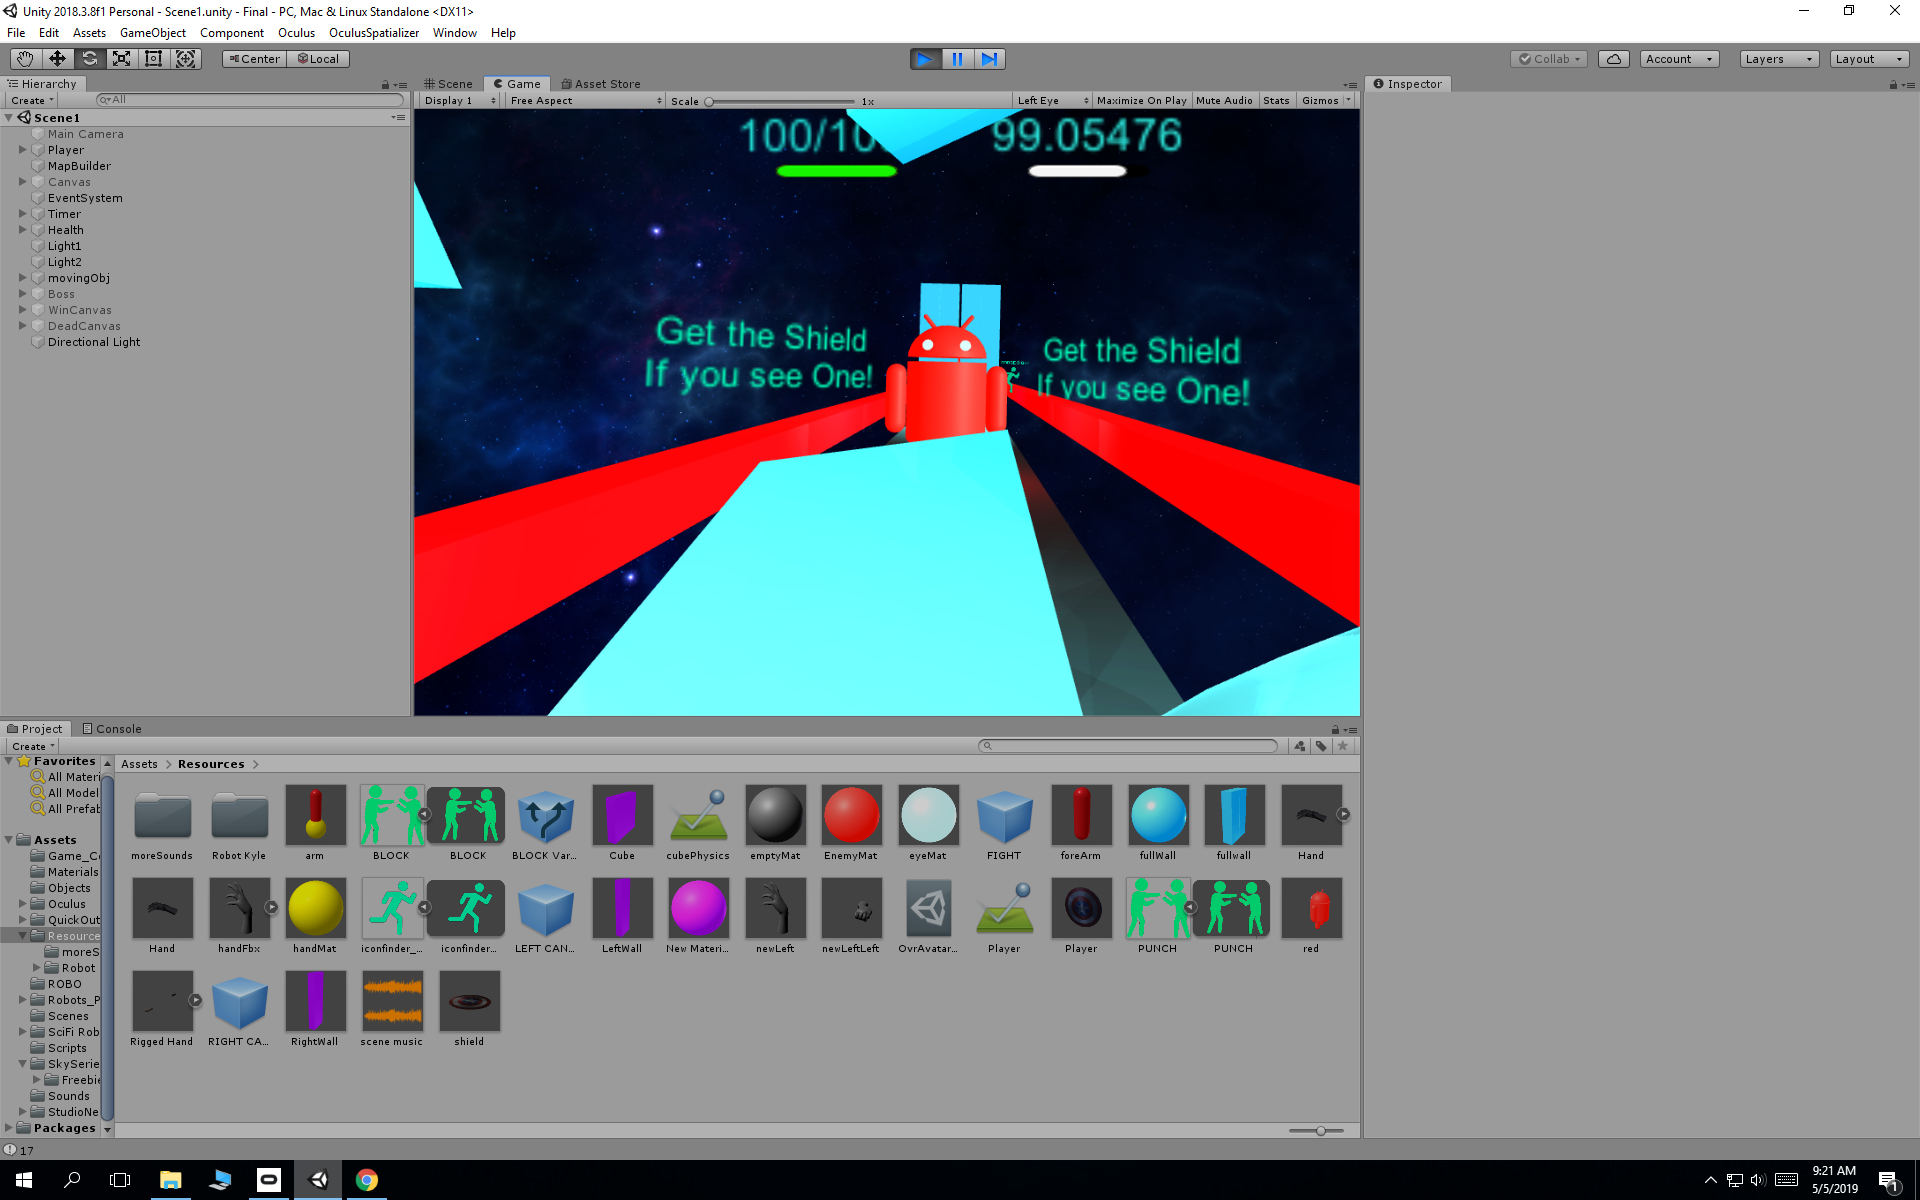Open the cloud services icon
Viewport: 1920px width, 1200px height.
click(x=1613, y=59)
